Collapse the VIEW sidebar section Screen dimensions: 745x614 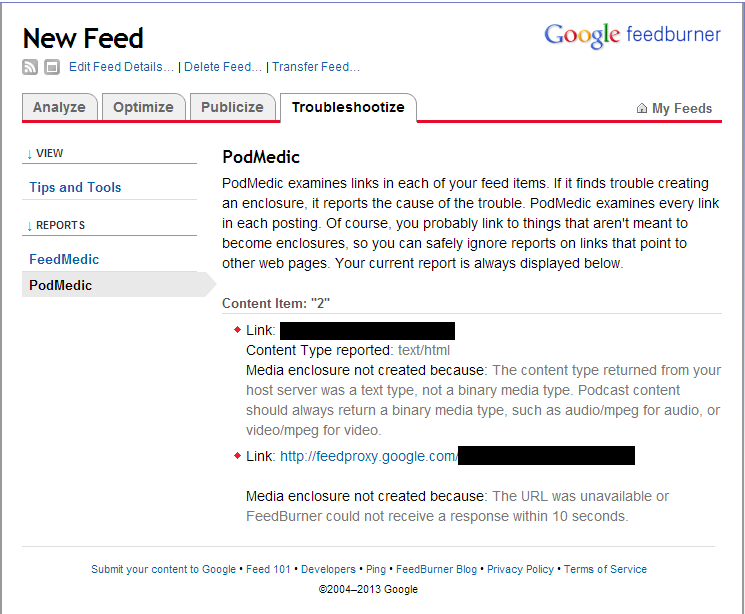click(45, 153)
